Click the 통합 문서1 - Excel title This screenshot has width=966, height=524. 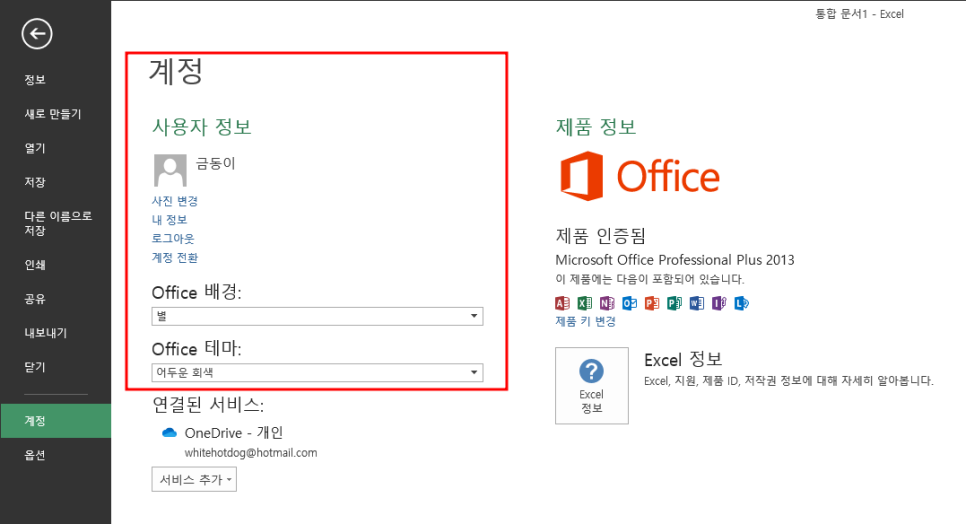pyautogui.click(x=859, y=14)
